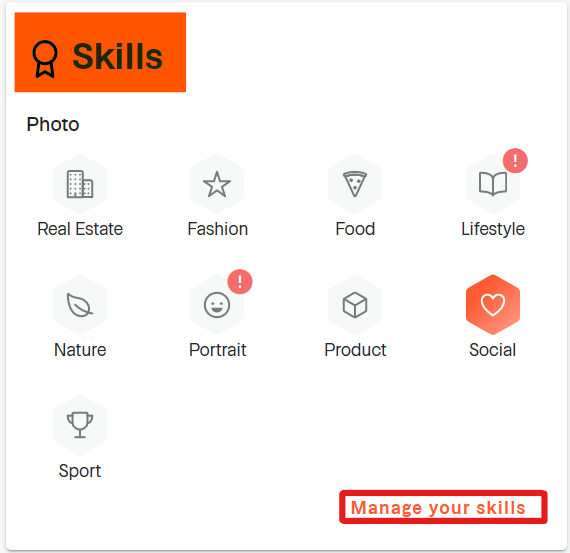Choose the Fashion star icon
Viewport: 570px width, 553px height.
[217, 184]
